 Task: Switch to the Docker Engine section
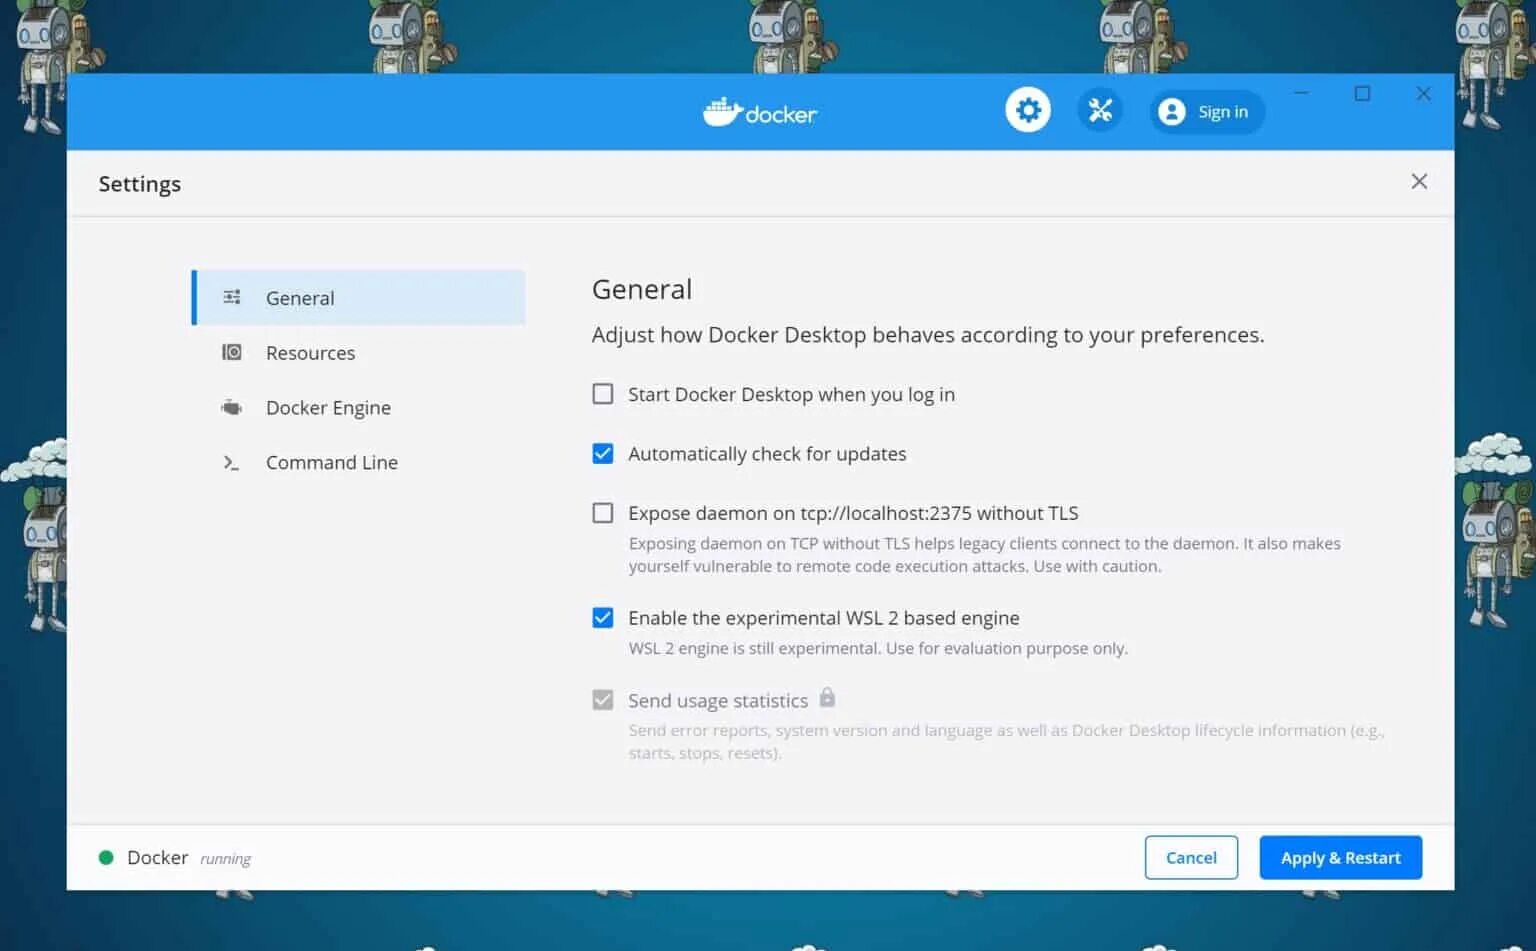click(359, 407)
